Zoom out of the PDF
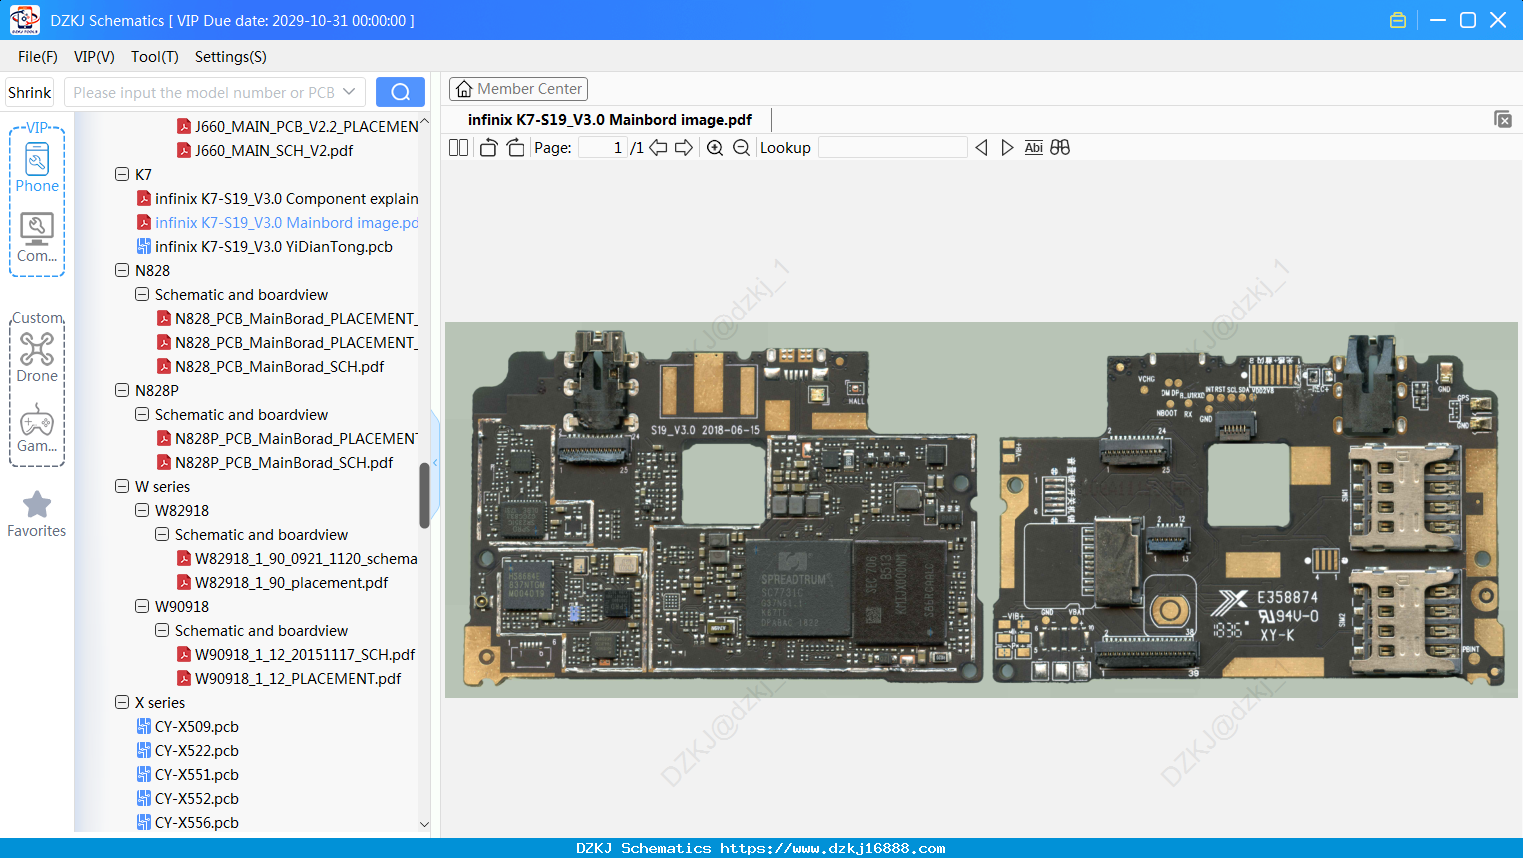This screenshot has height=858, width=1523. (741, 148)
